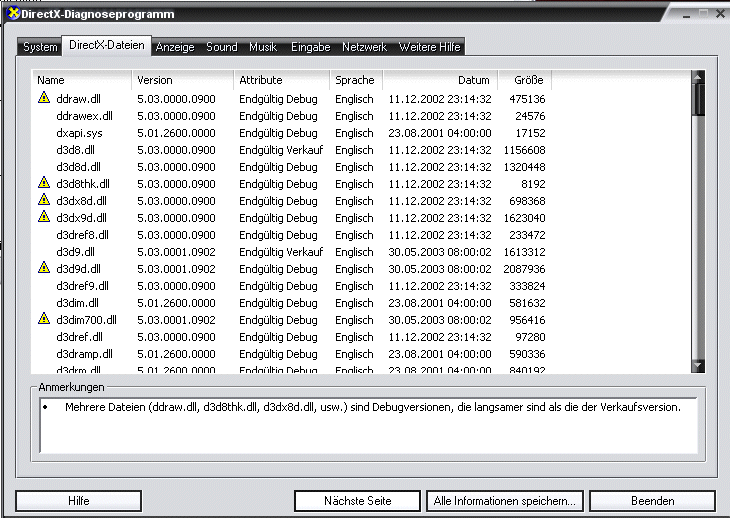Sort by the Version column header

[x=183, y=80]
